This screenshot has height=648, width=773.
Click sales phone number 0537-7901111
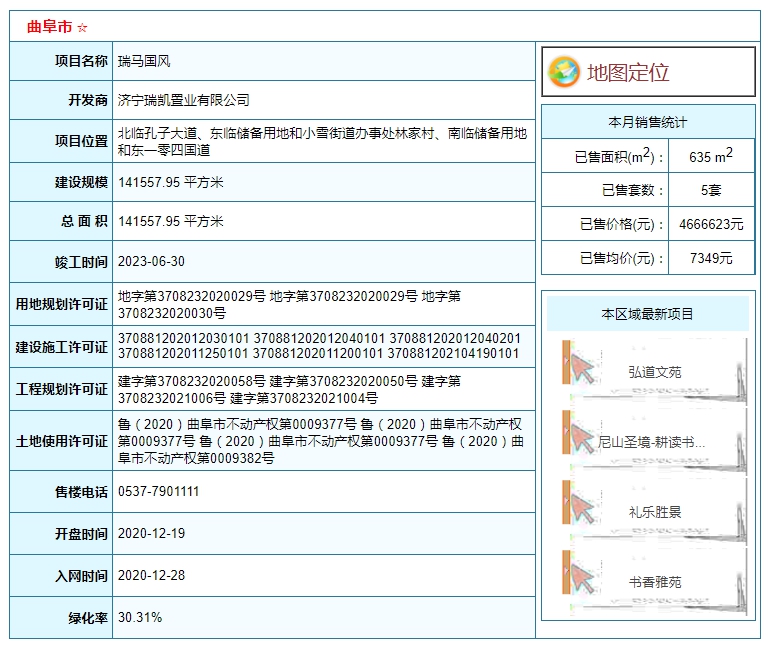tap(158, 491)
